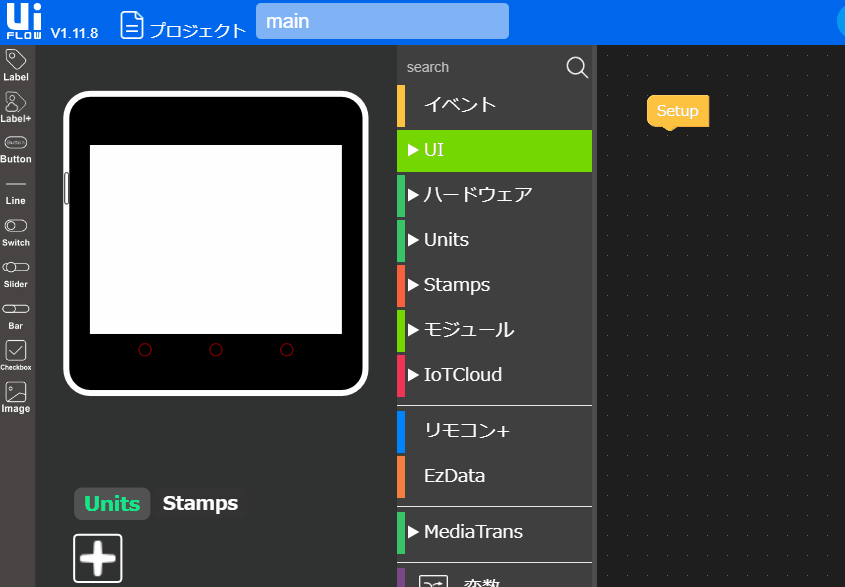Switch to the Units tab
Screen dimensions: 845x587
point(111,503)
